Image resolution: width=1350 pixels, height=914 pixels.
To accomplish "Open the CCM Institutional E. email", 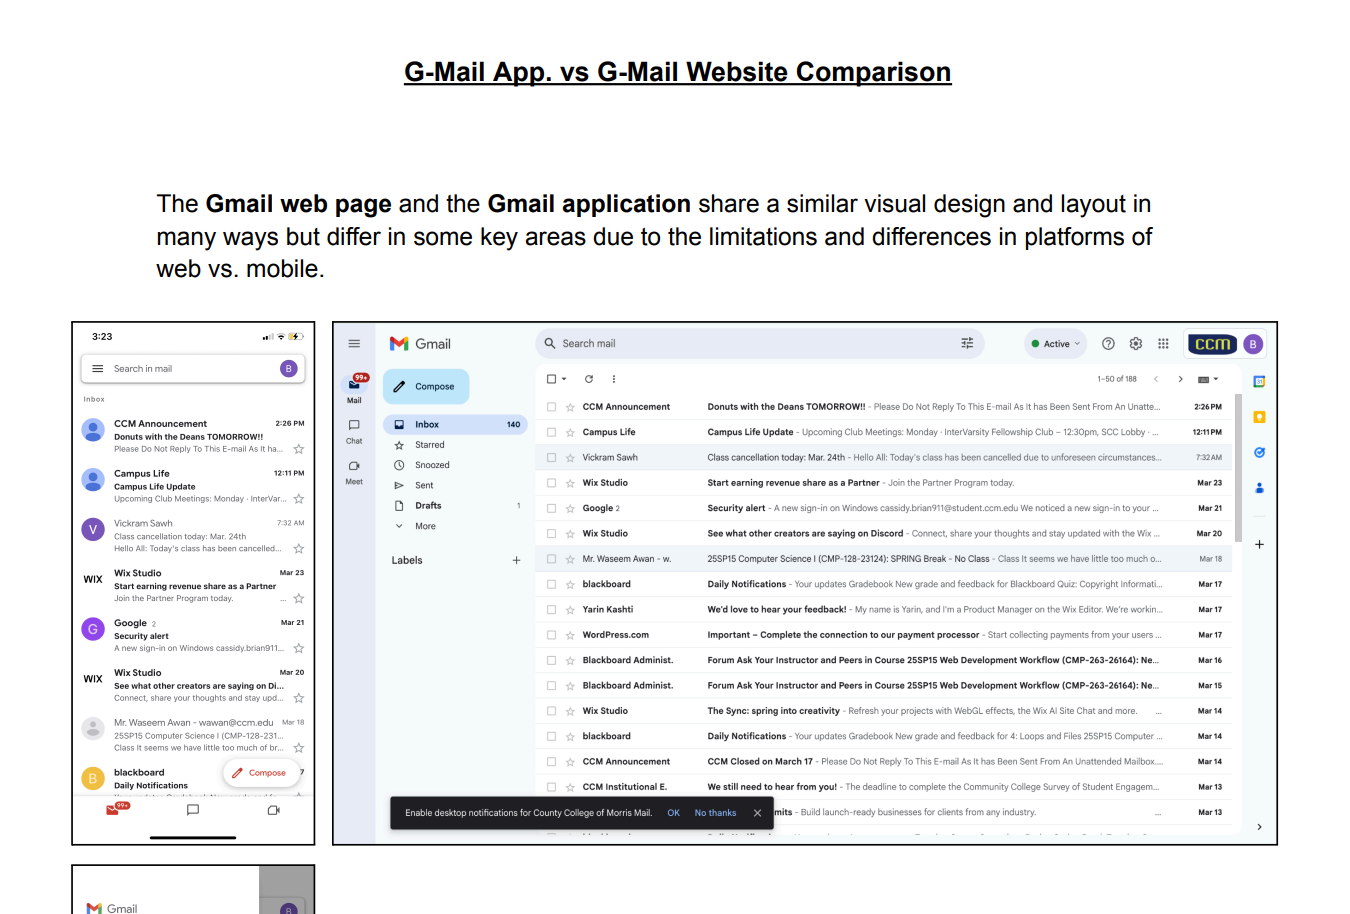I will point(885,787).
